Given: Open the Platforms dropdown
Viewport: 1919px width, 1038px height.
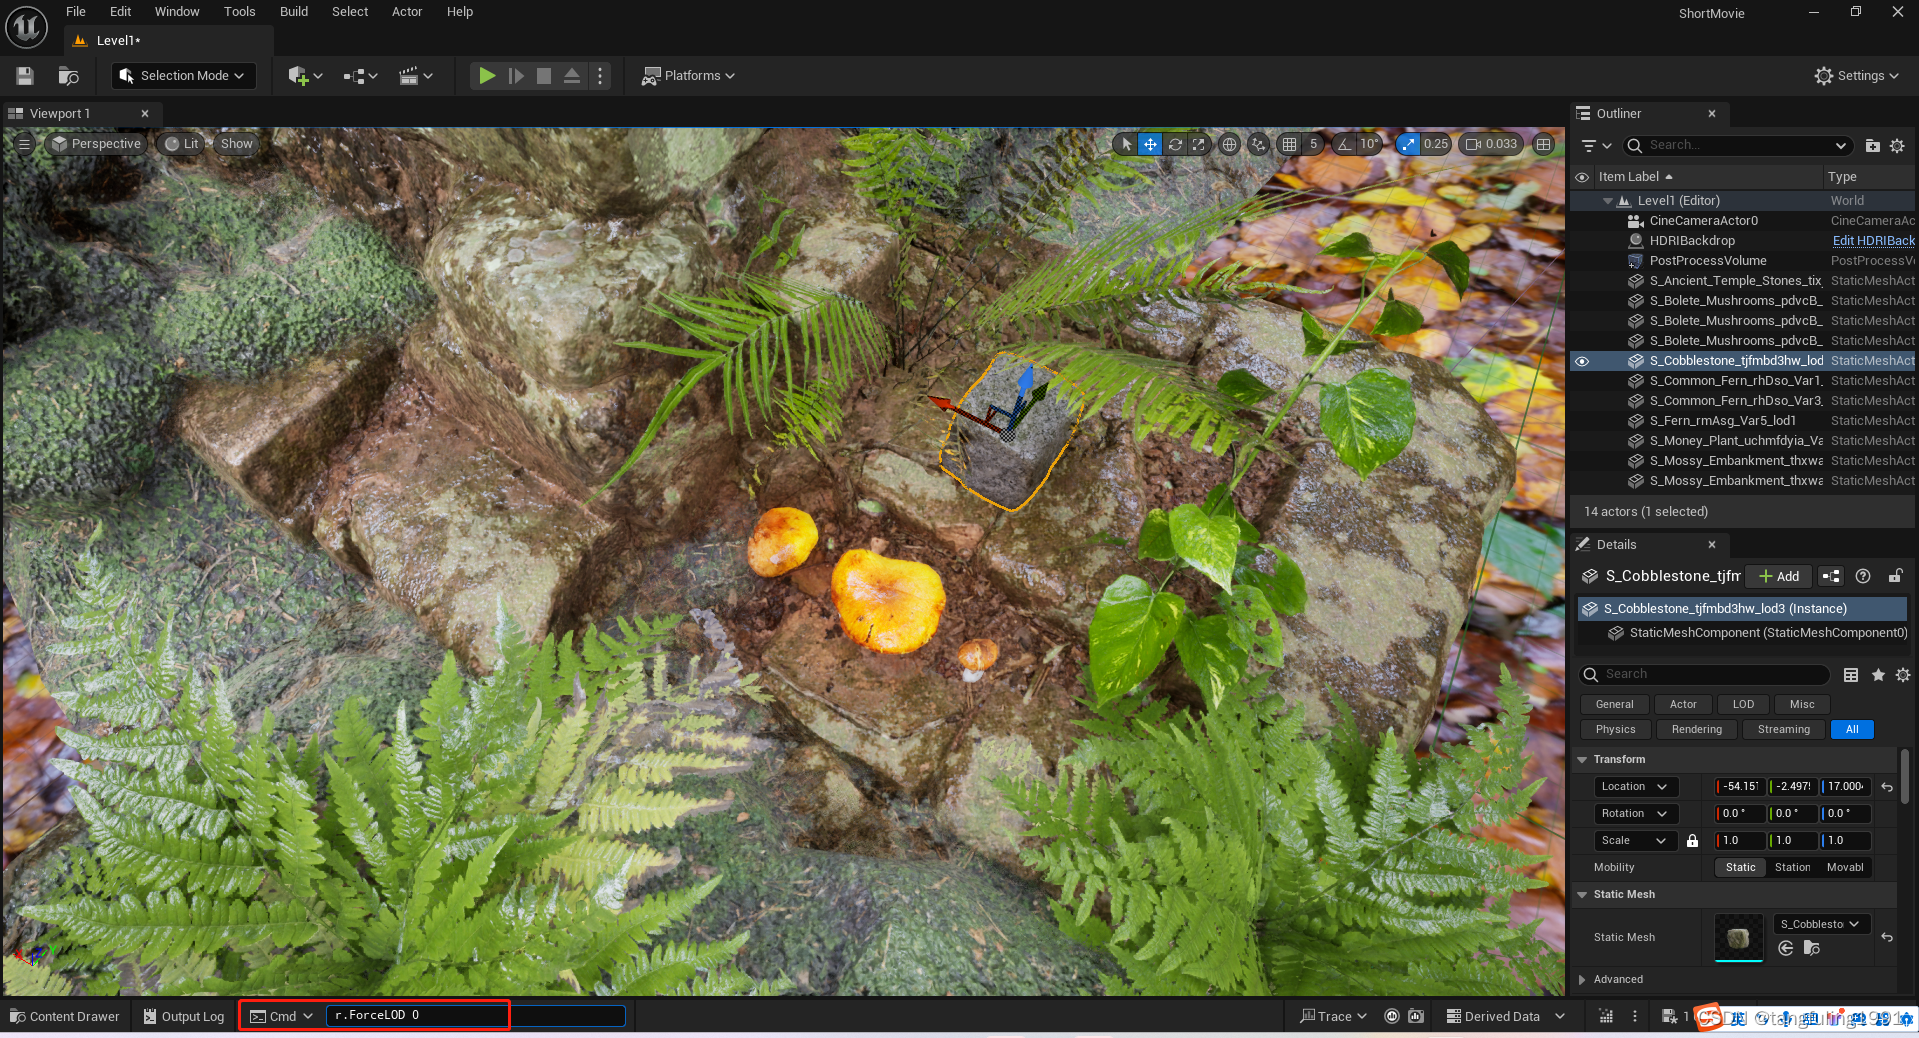Looking at the screenshot, I should (688, 76).
